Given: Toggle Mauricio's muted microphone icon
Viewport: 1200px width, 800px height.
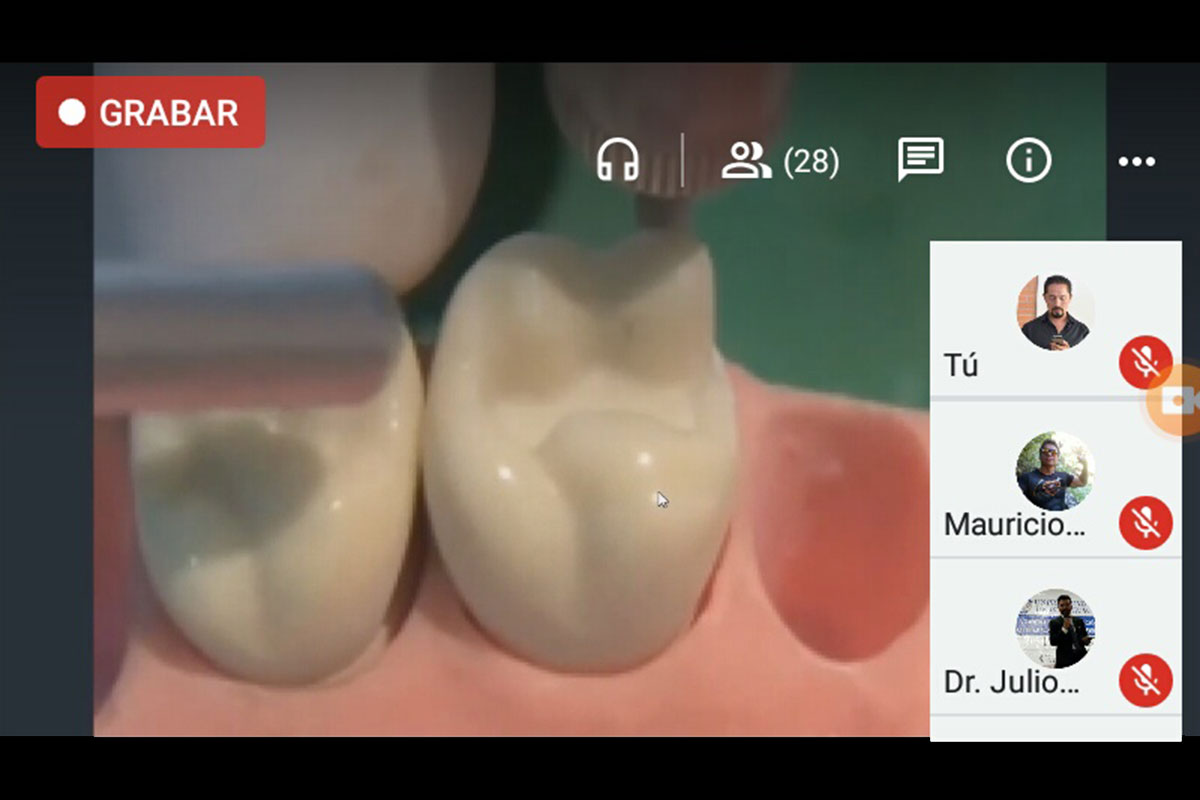Looking at the screenshot, I should pyautogui.click(x=1146, y=522).
